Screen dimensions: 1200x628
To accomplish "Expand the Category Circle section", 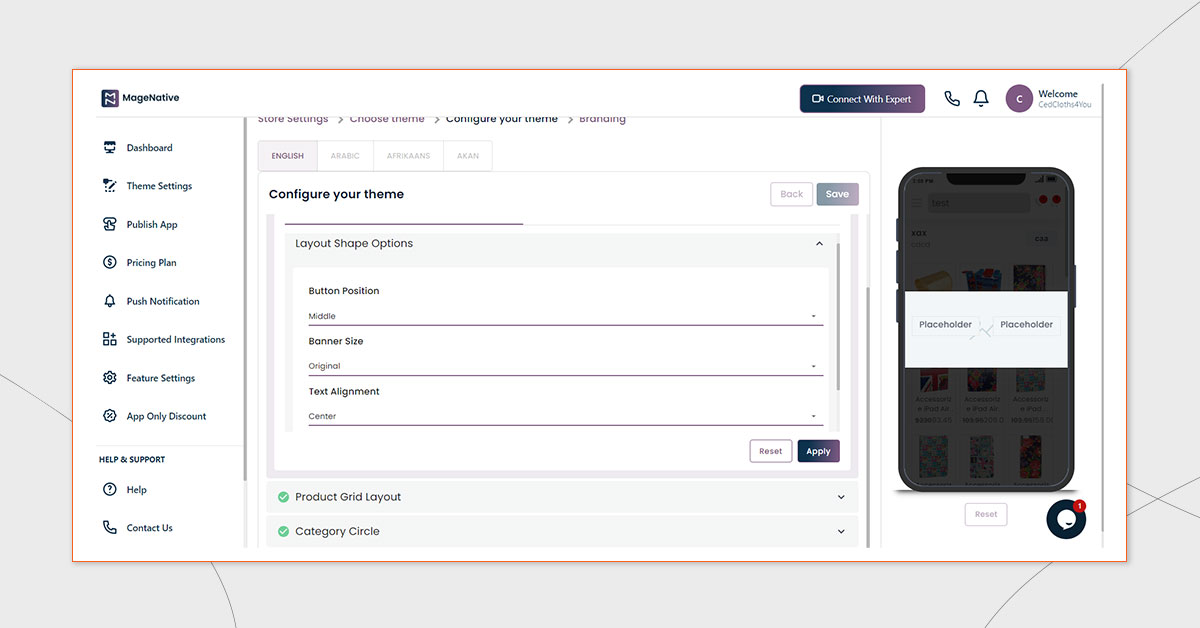I will (841, 531).
